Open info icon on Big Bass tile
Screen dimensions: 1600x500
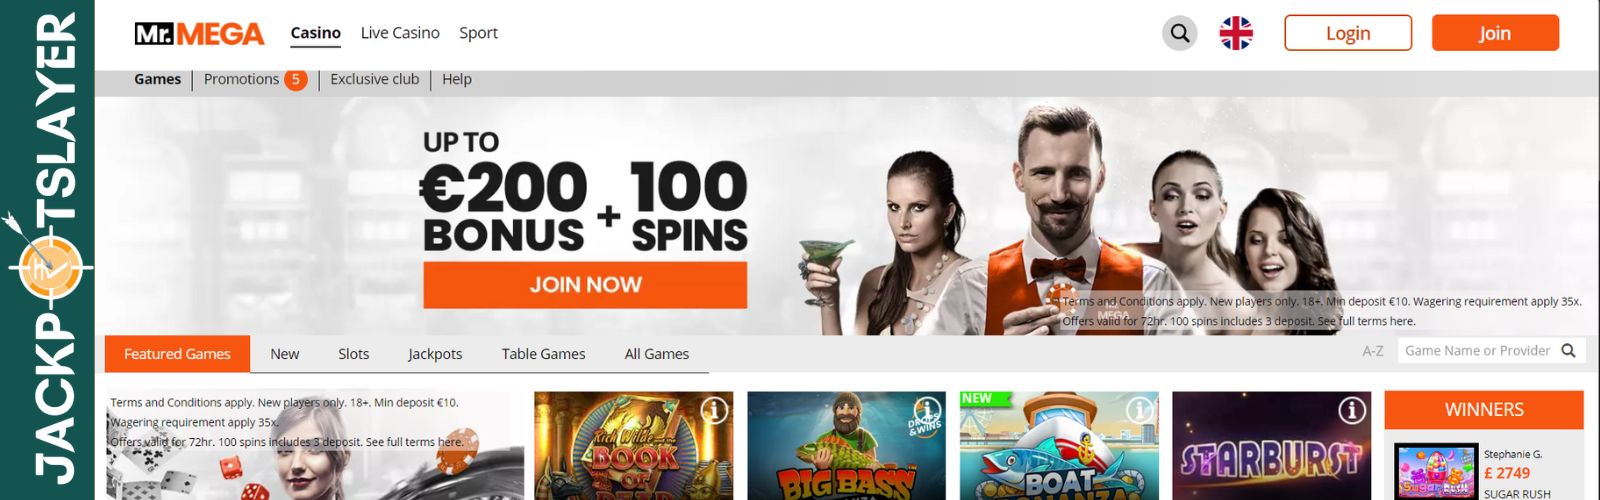pyautogui.click(x=927, y=410)
